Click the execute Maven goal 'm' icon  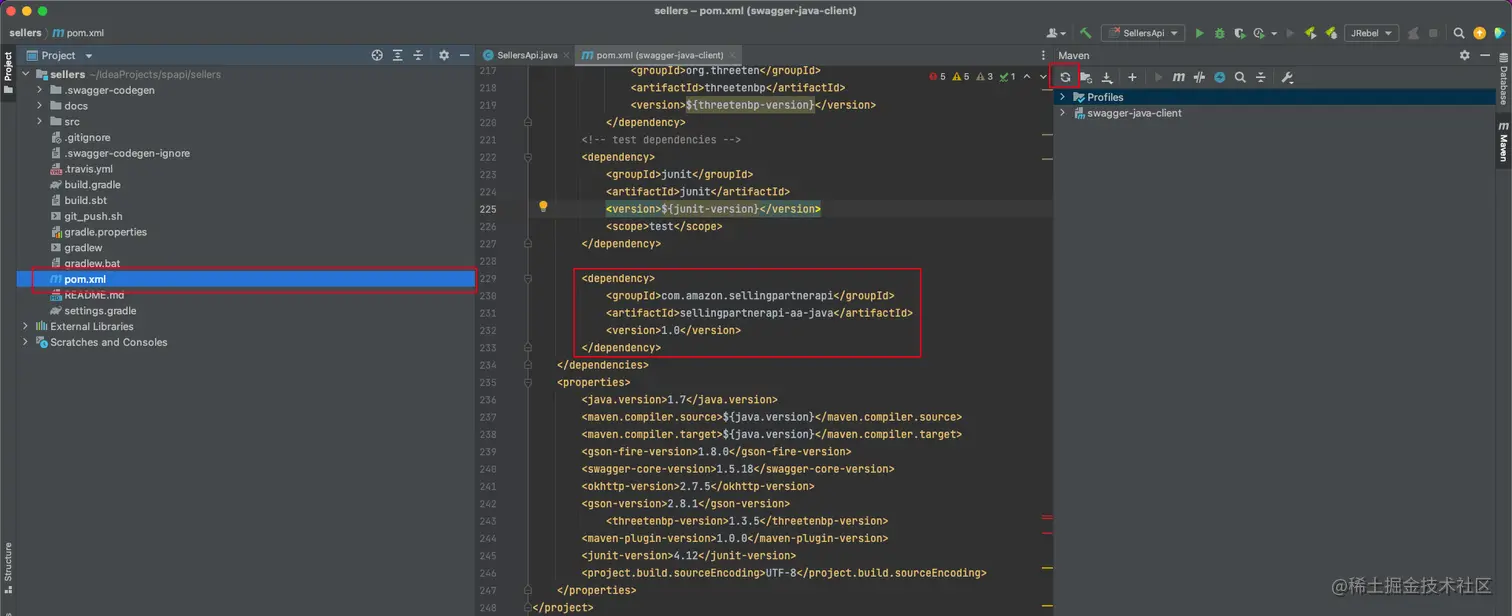click(x=1179, y=77)
